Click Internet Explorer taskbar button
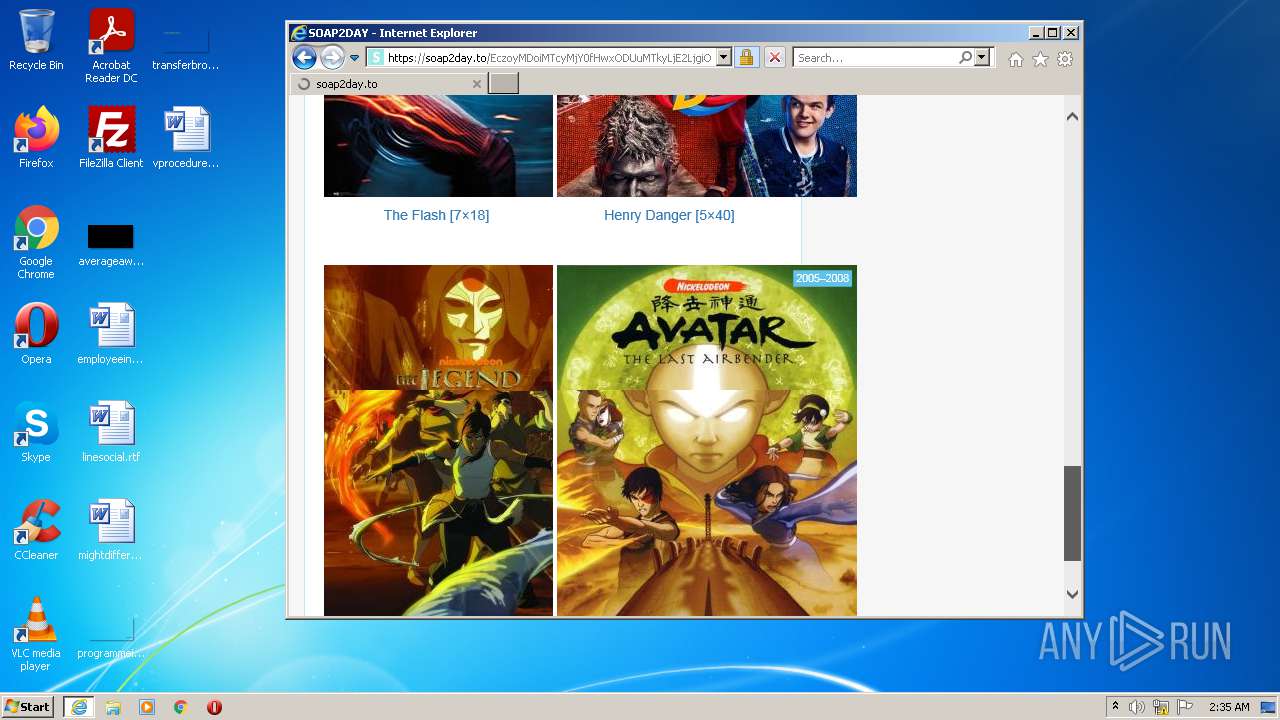The height and width of the screenshot is (720, 1280). (x=78, y=706)
